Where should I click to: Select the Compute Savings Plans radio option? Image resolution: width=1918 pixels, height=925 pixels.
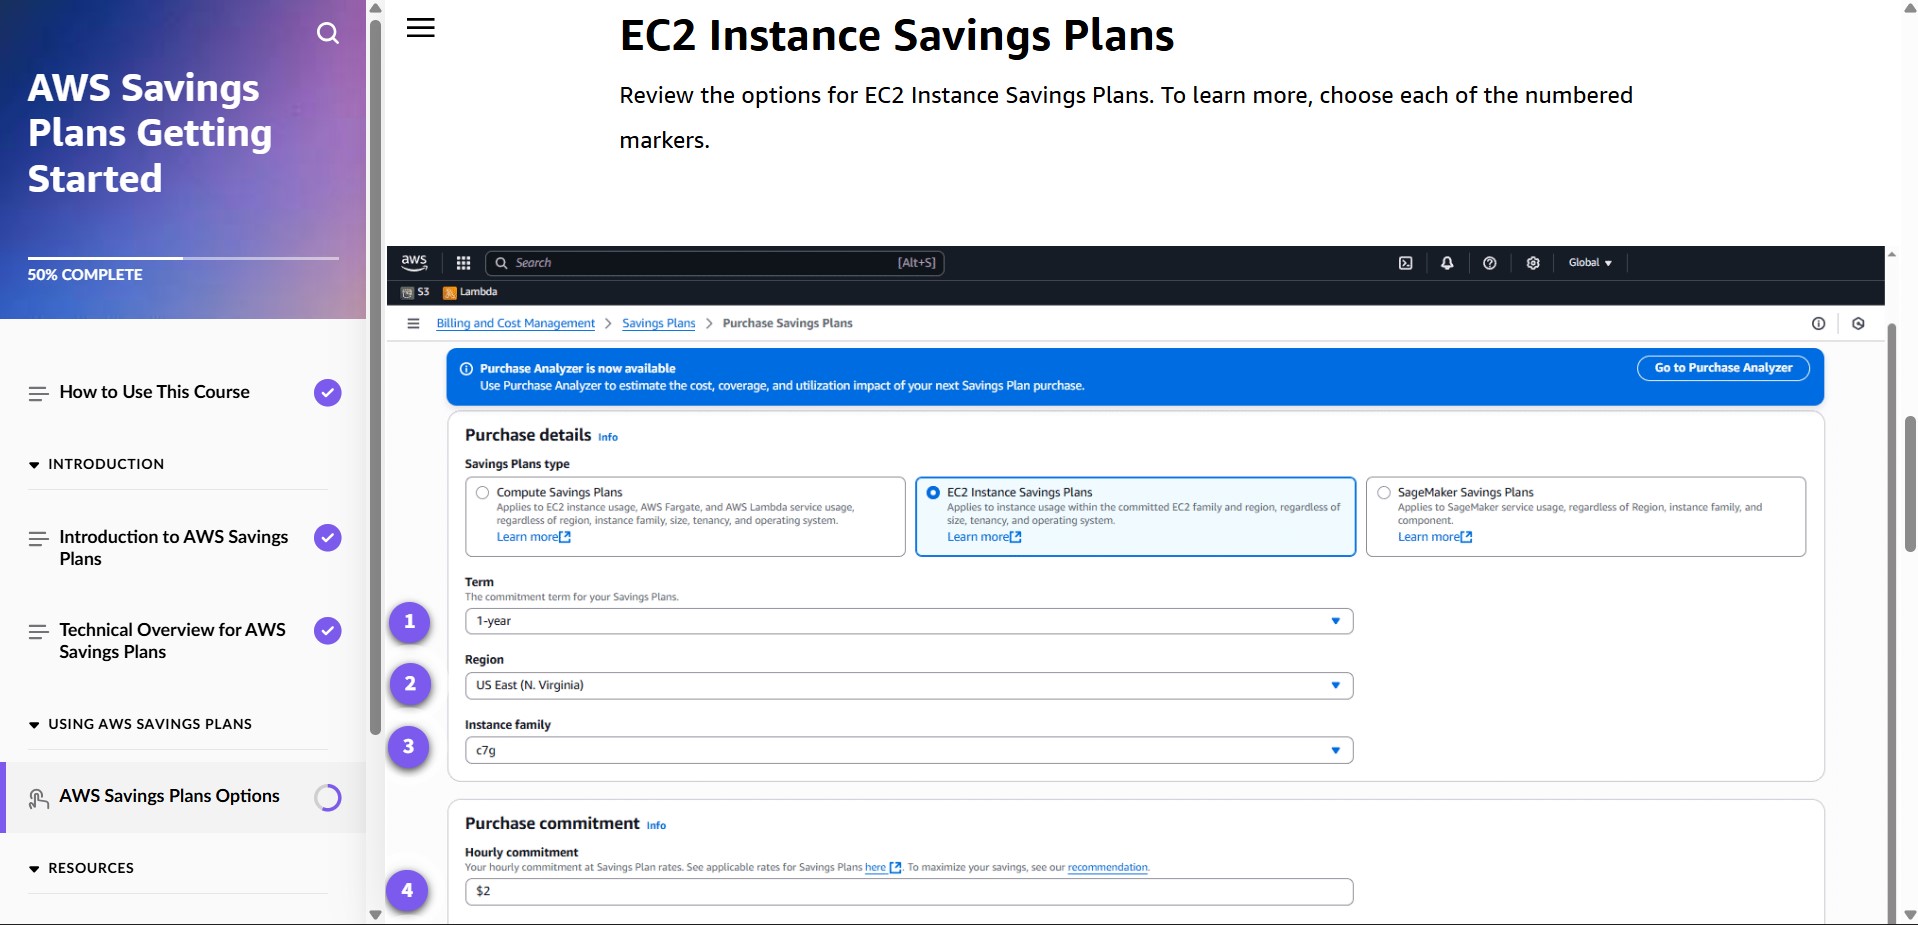pyautogui.click(x=483, y=492)
